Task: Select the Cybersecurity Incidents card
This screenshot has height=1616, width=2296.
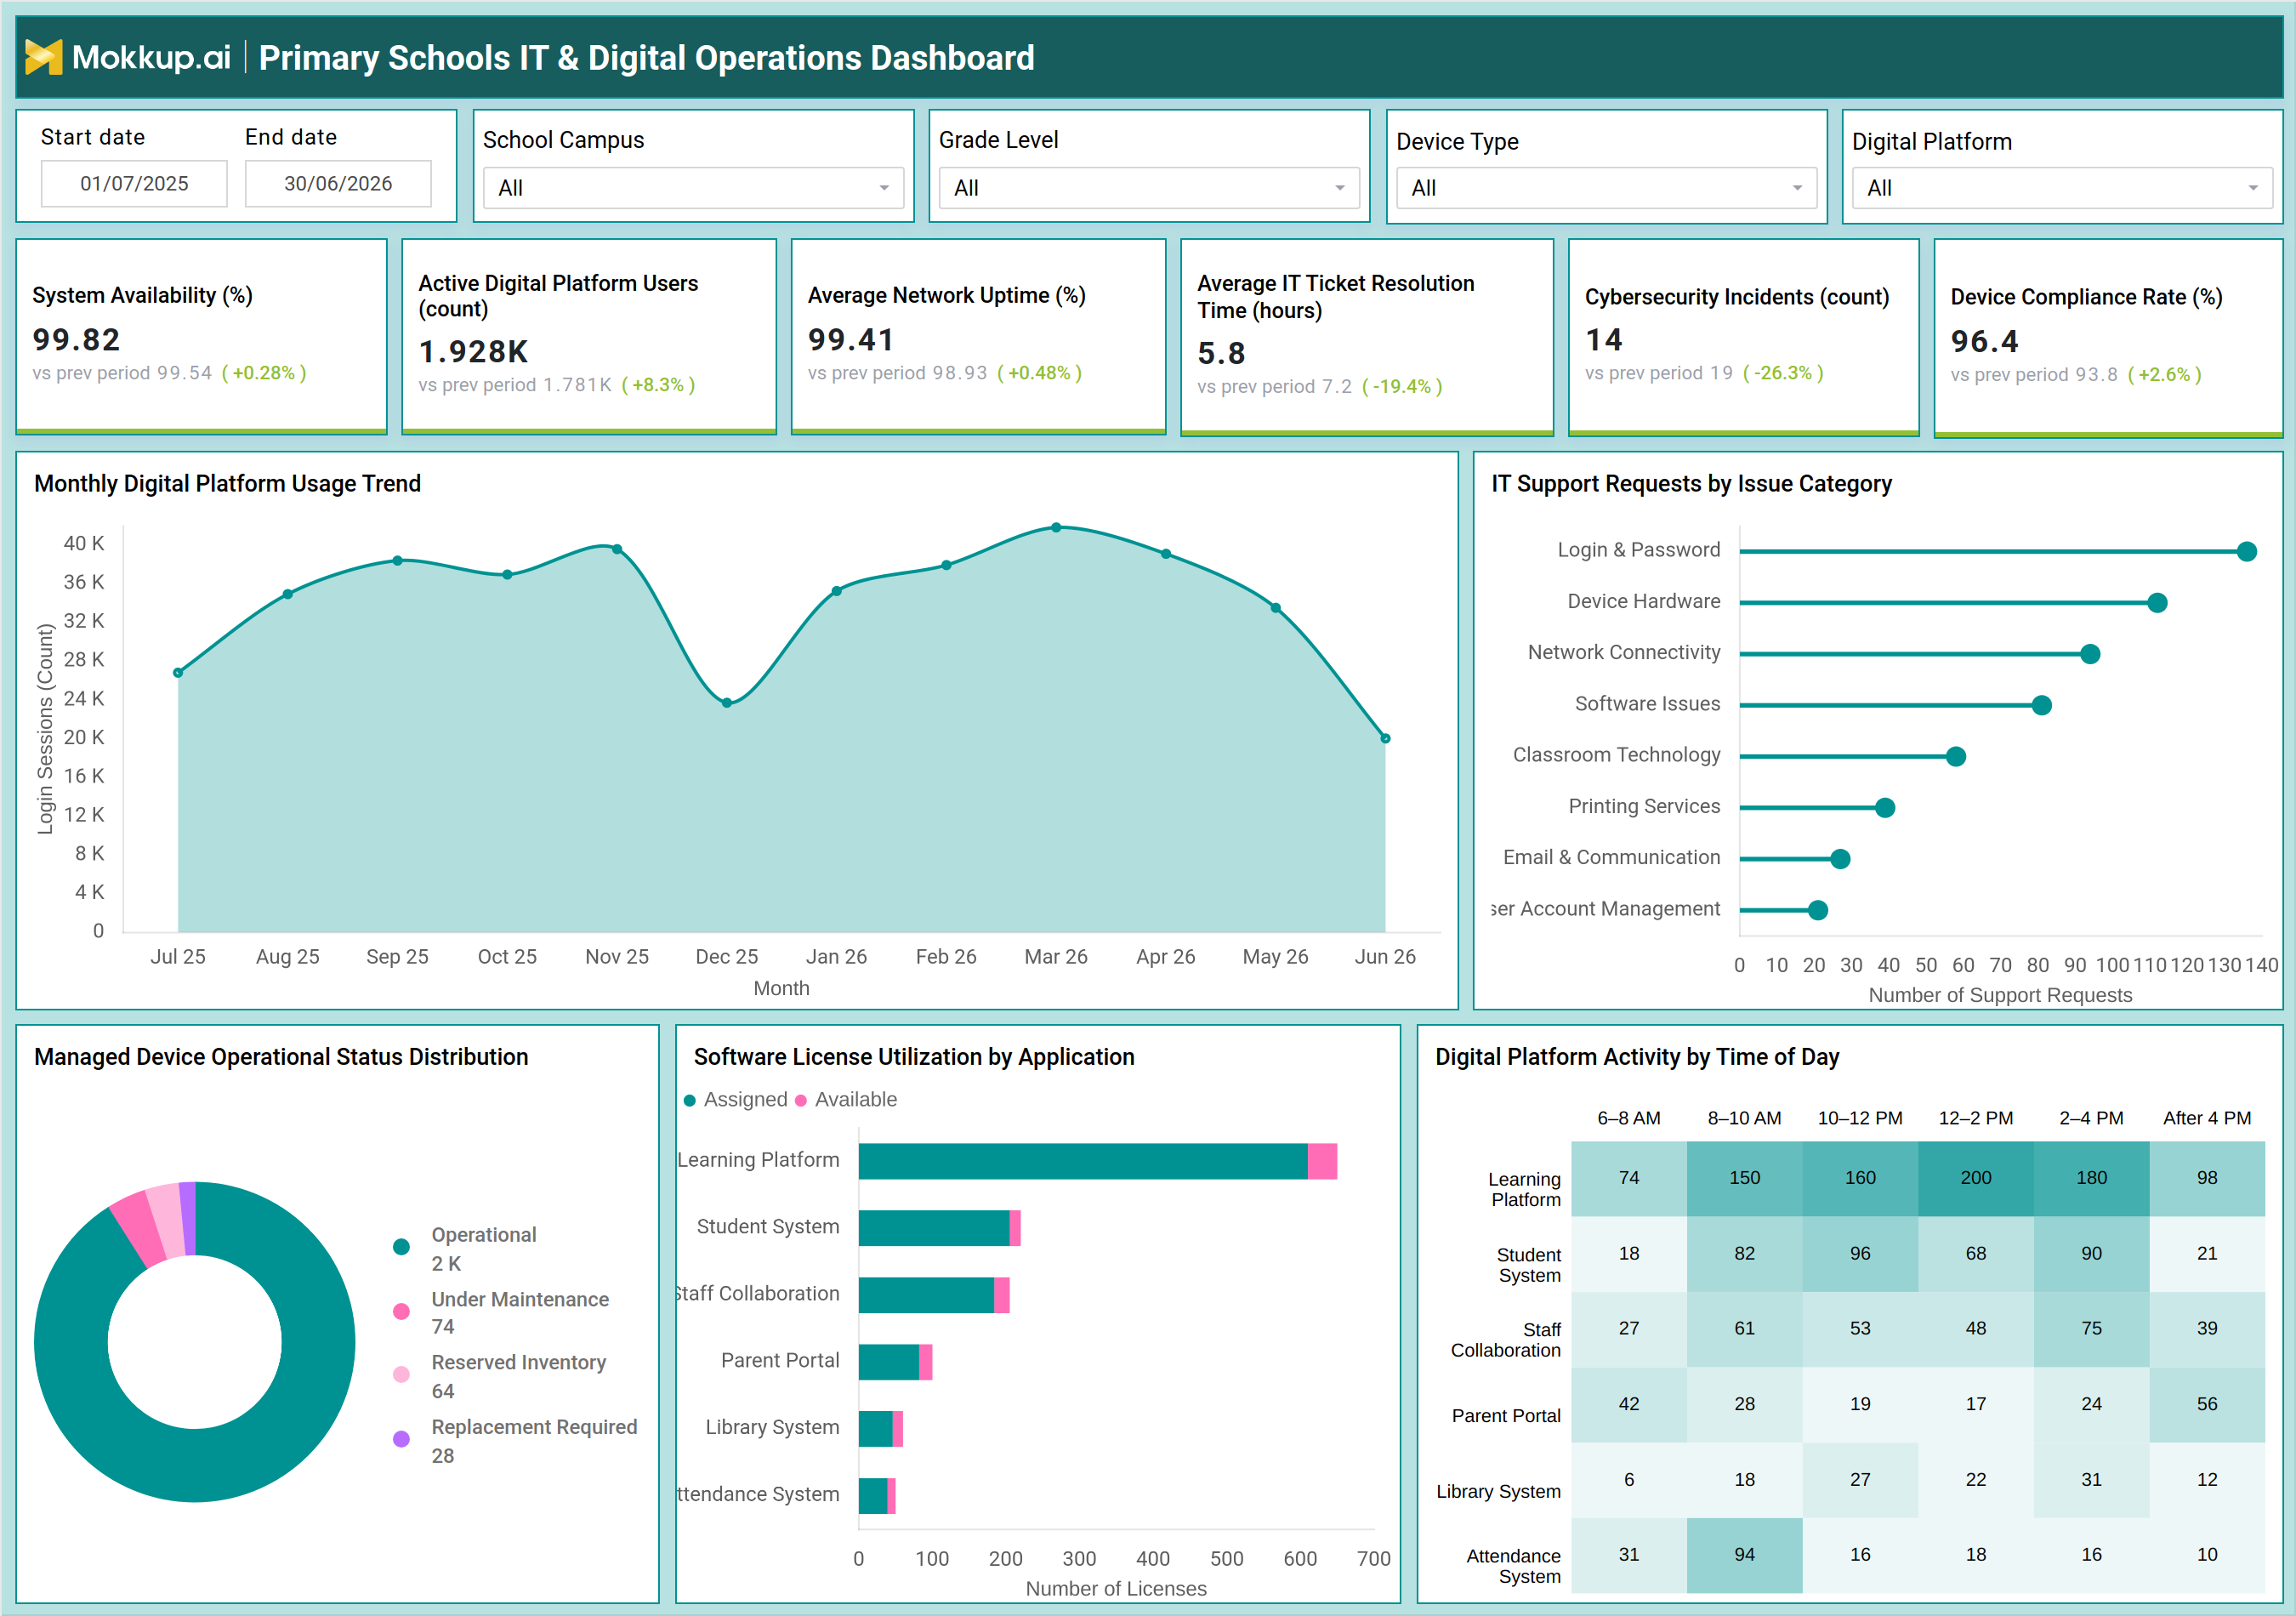Action: (1744, 337)
